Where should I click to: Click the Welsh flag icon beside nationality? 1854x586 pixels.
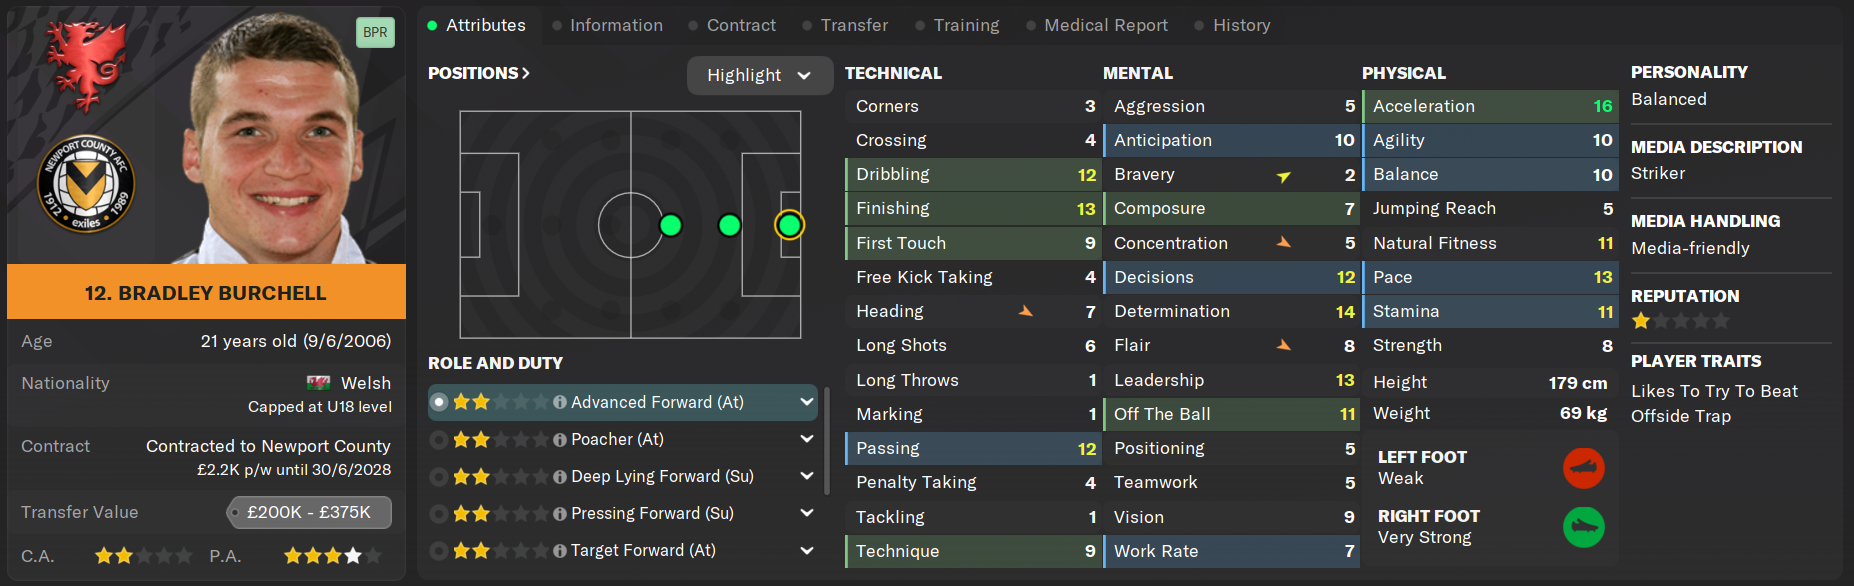pyautogui.click(x=319, y=383)
